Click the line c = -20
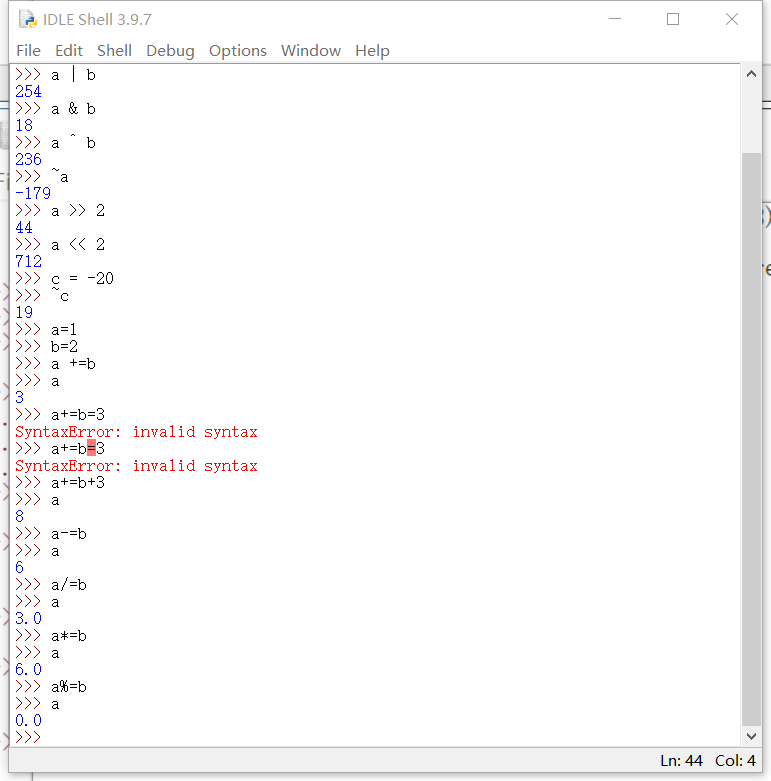 [82, 278]
